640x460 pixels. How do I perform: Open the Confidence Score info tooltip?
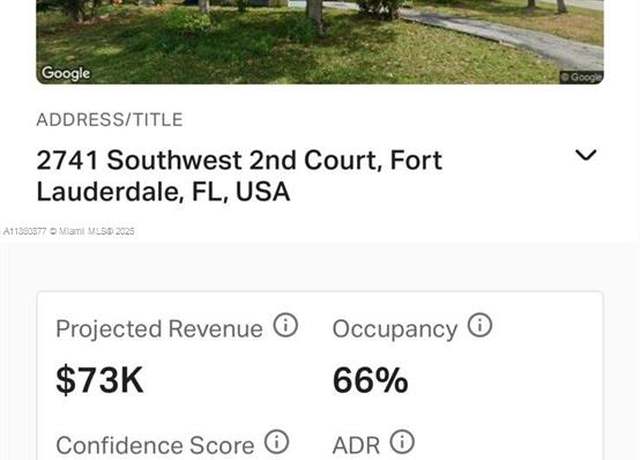[x=276, y=442]
